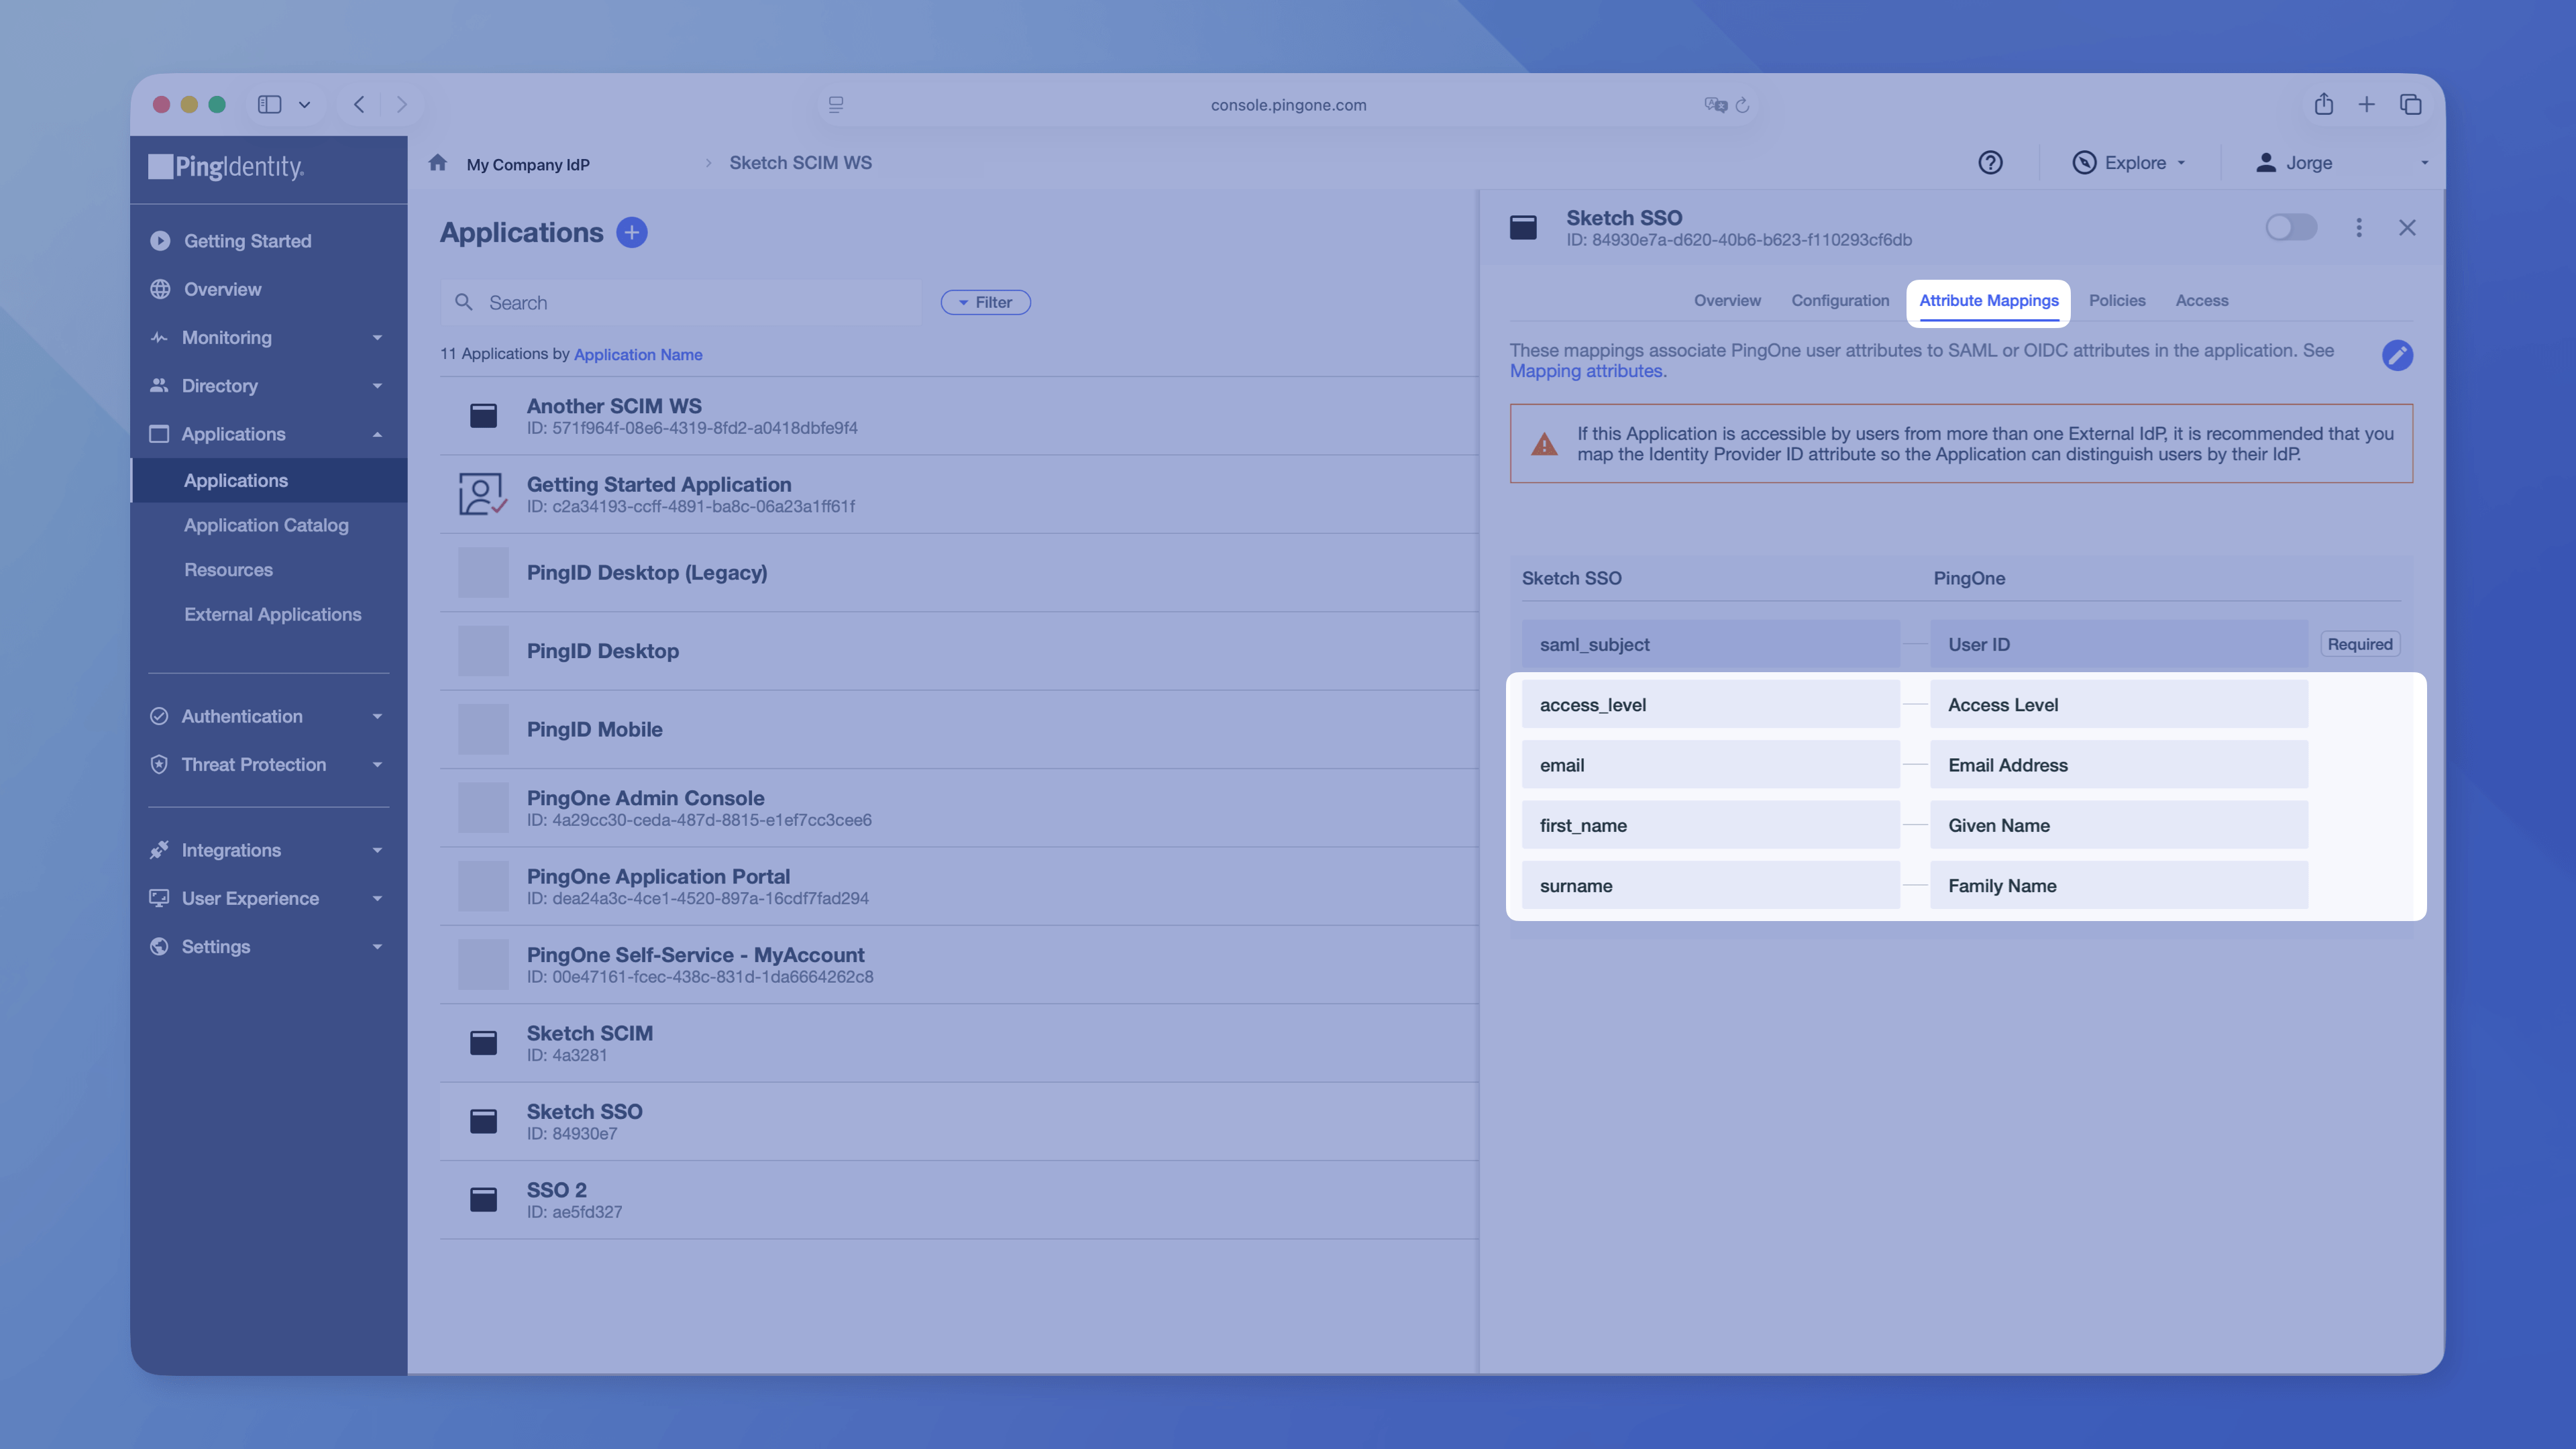Reload the page in Safari
Viewport: 2576px width, 1449px height.
pos(1742,105)
